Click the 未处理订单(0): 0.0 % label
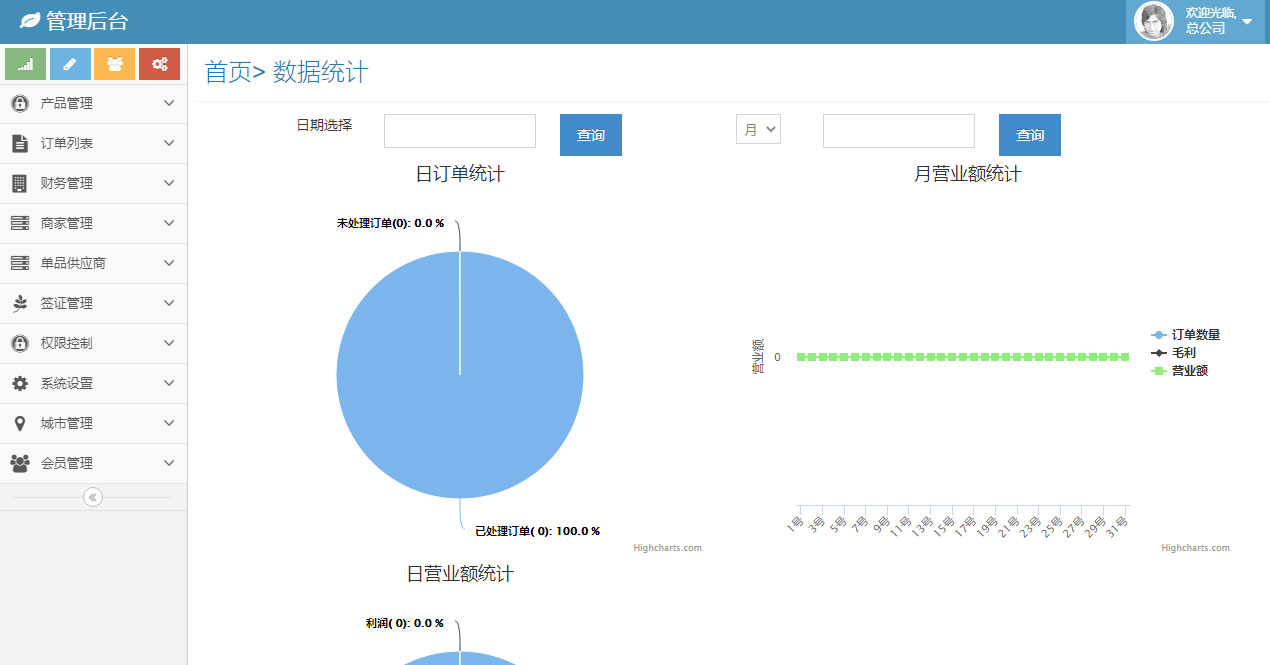 coord(390,223)
